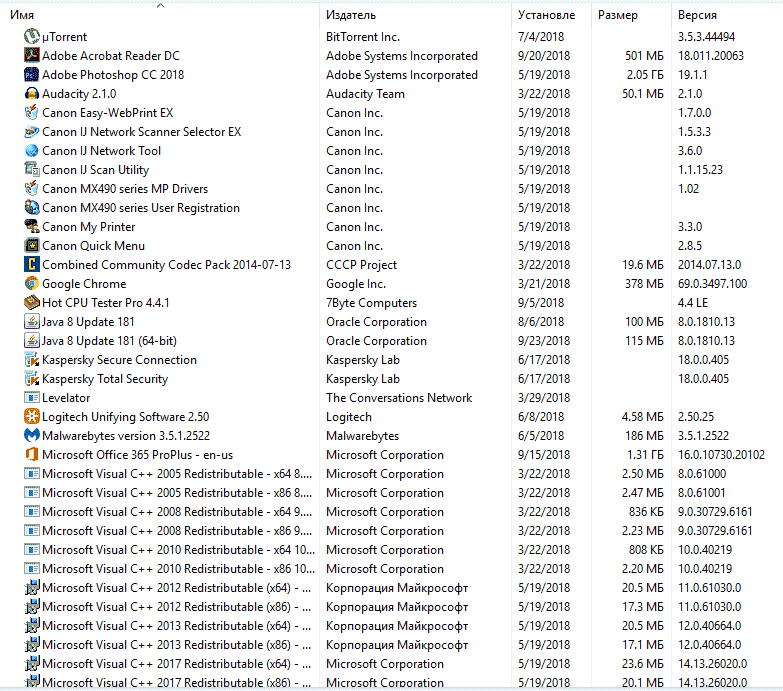
Task: Click Combined Community Codec Pack 2014-07-13 name
Action: click(x=166, y=265)
